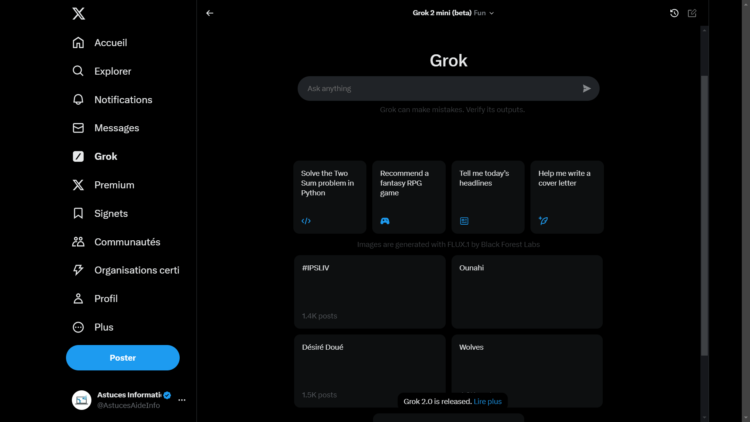
Task: Click the Poster button
Action: [x=123, y=357]
